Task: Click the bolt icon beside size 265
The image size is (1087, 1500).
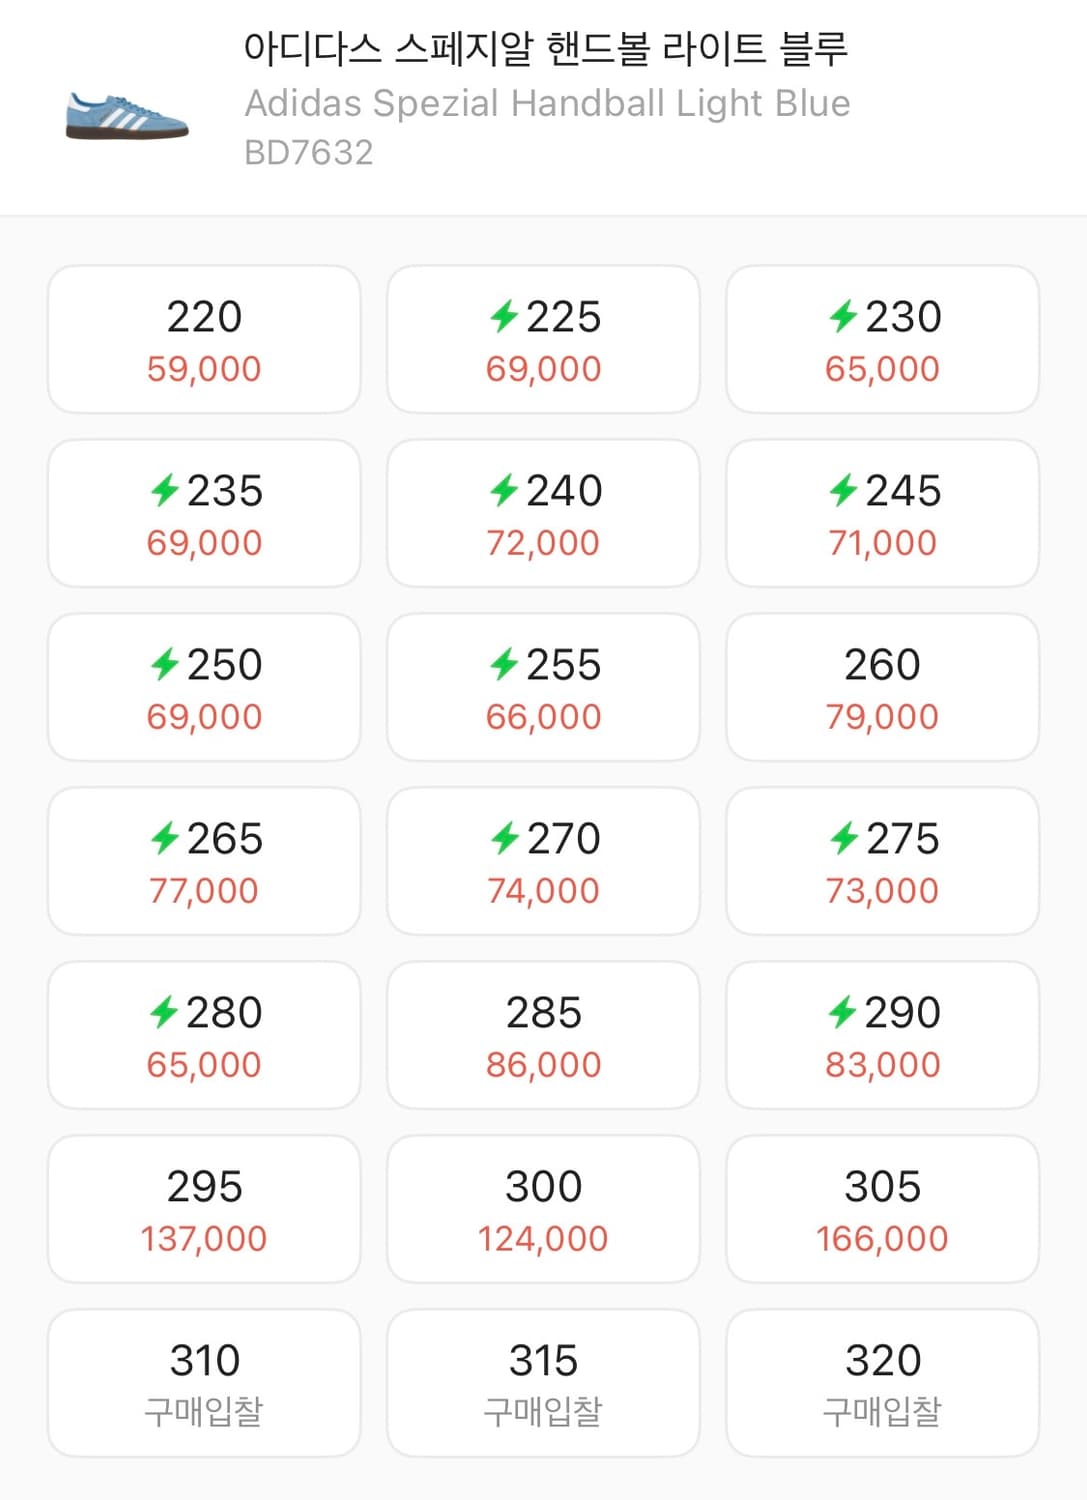Action: (164, 839)
